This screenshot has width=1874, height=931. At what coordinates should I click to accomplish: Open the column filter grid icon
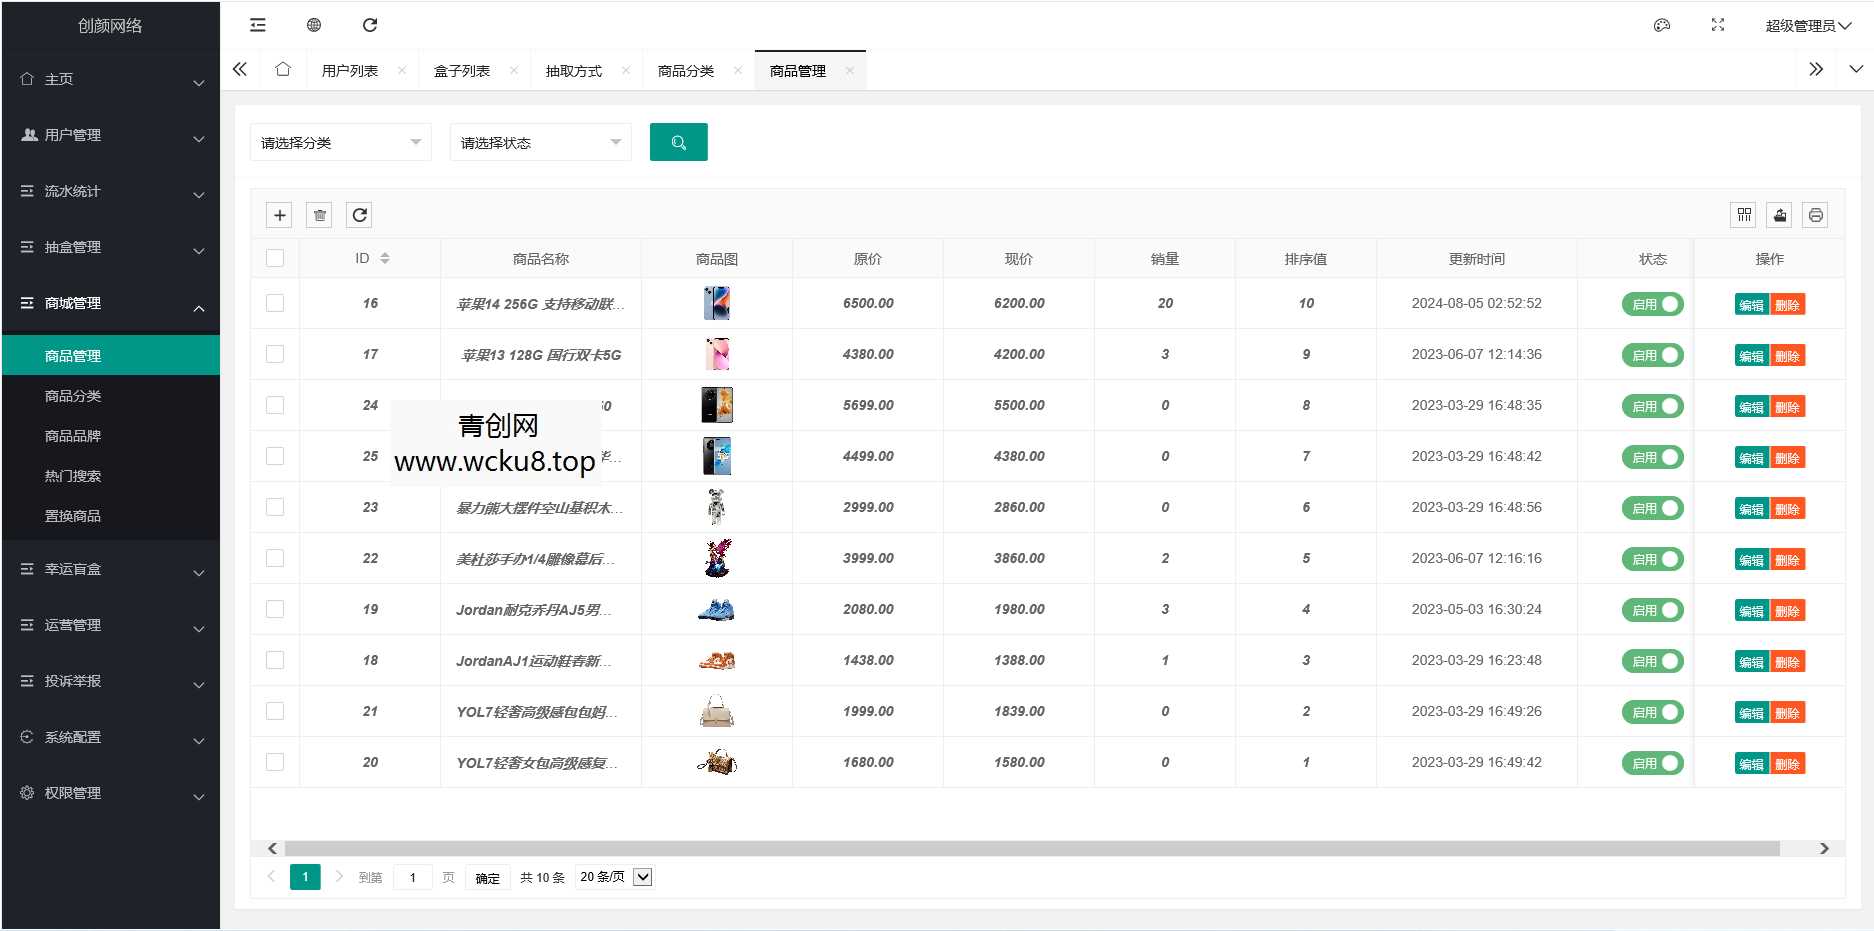1744,215
